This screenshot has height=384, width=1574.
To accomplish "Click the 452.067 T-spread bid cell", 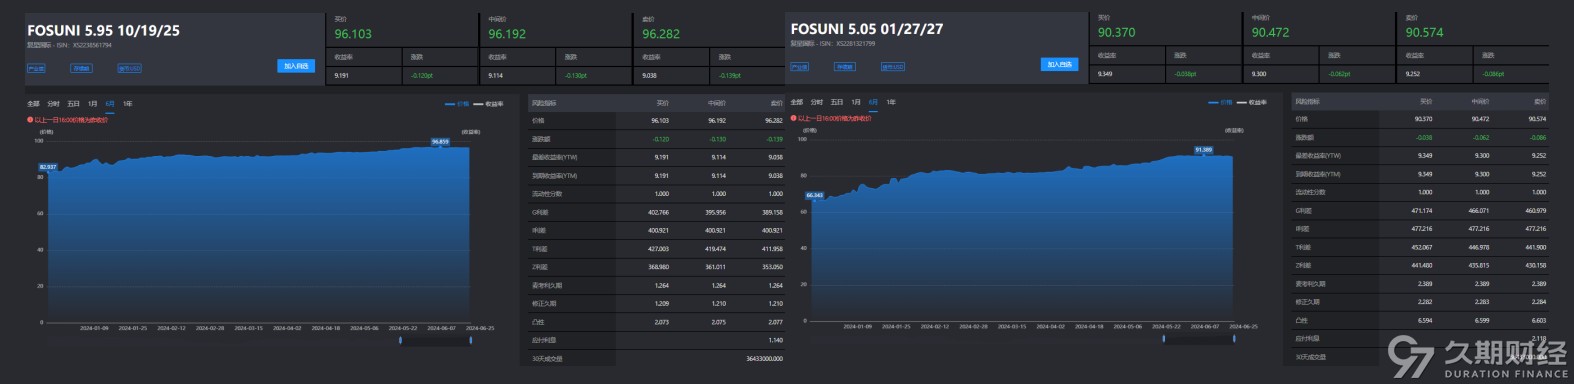I will tap(1421, 247).
